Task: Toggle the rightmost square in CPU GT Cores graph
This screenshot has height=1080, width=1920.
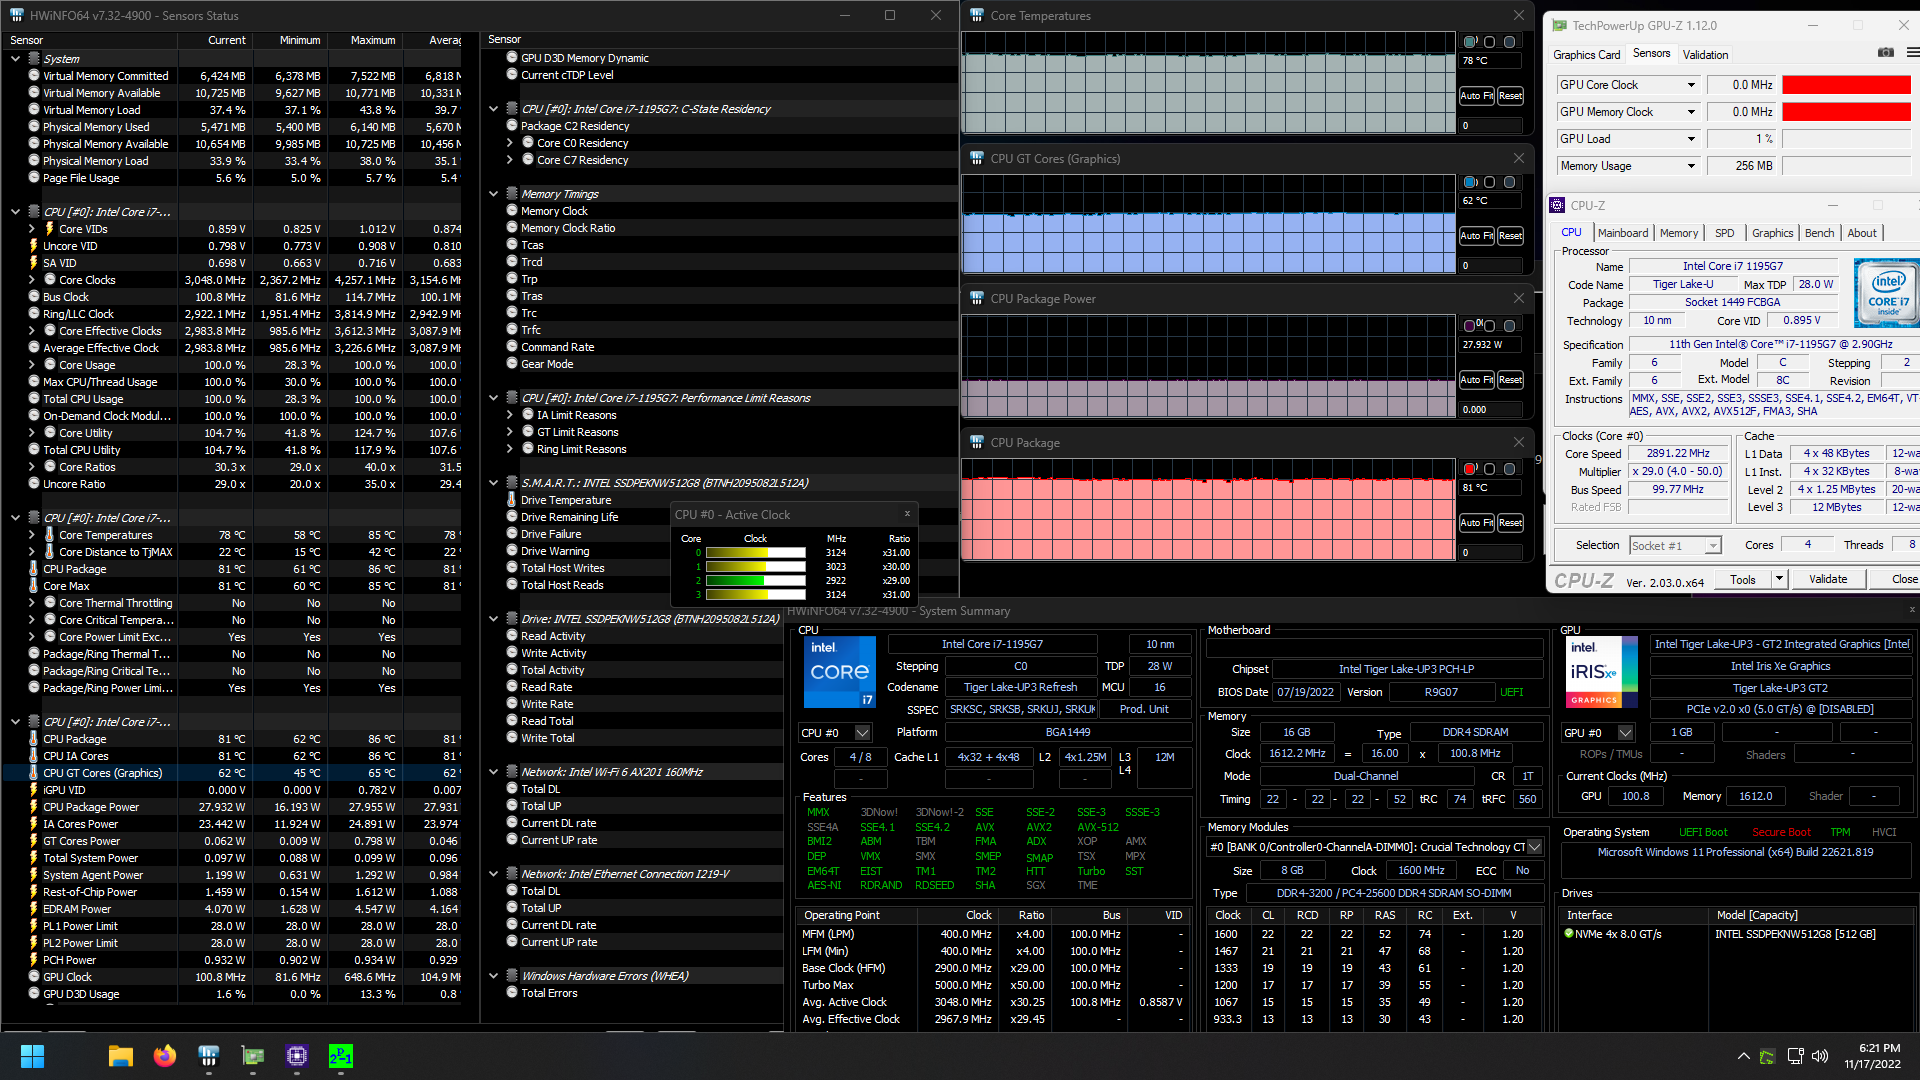Action: point(1510,182)
